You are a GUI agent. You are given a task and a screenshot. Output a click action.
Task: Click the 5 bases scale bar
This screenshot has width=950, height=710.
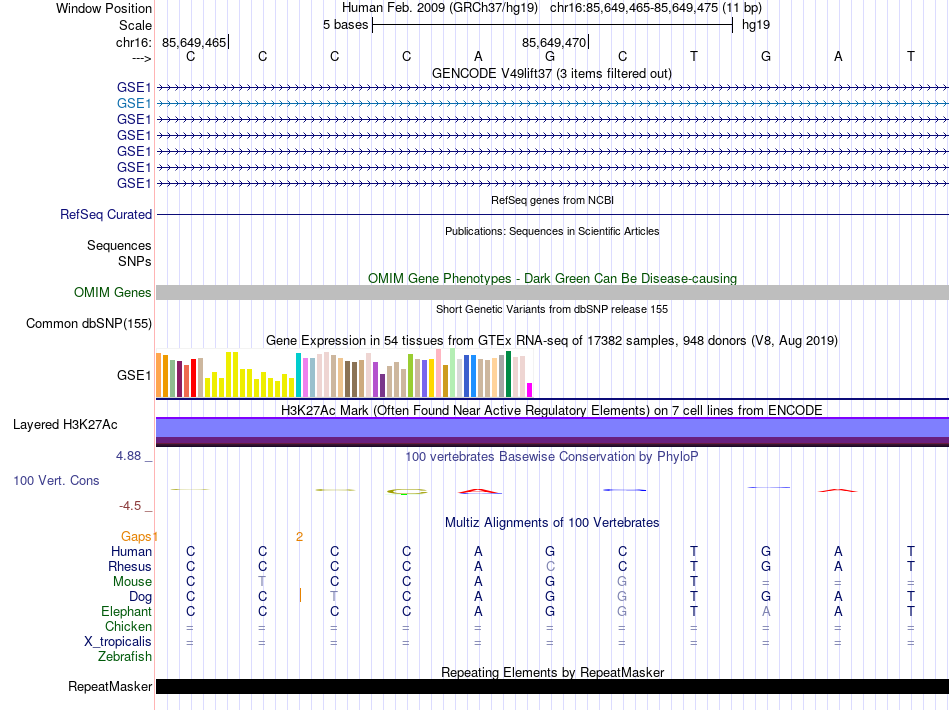click(552, 24)
